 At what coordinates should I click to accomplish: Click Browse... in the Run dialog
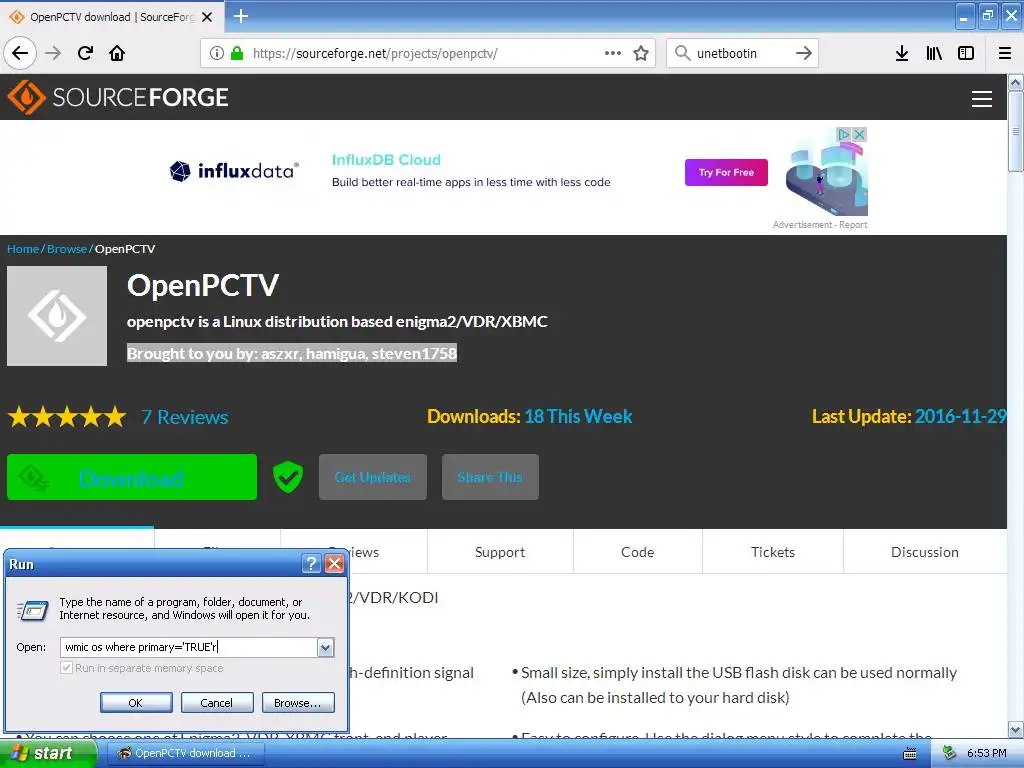298,703
